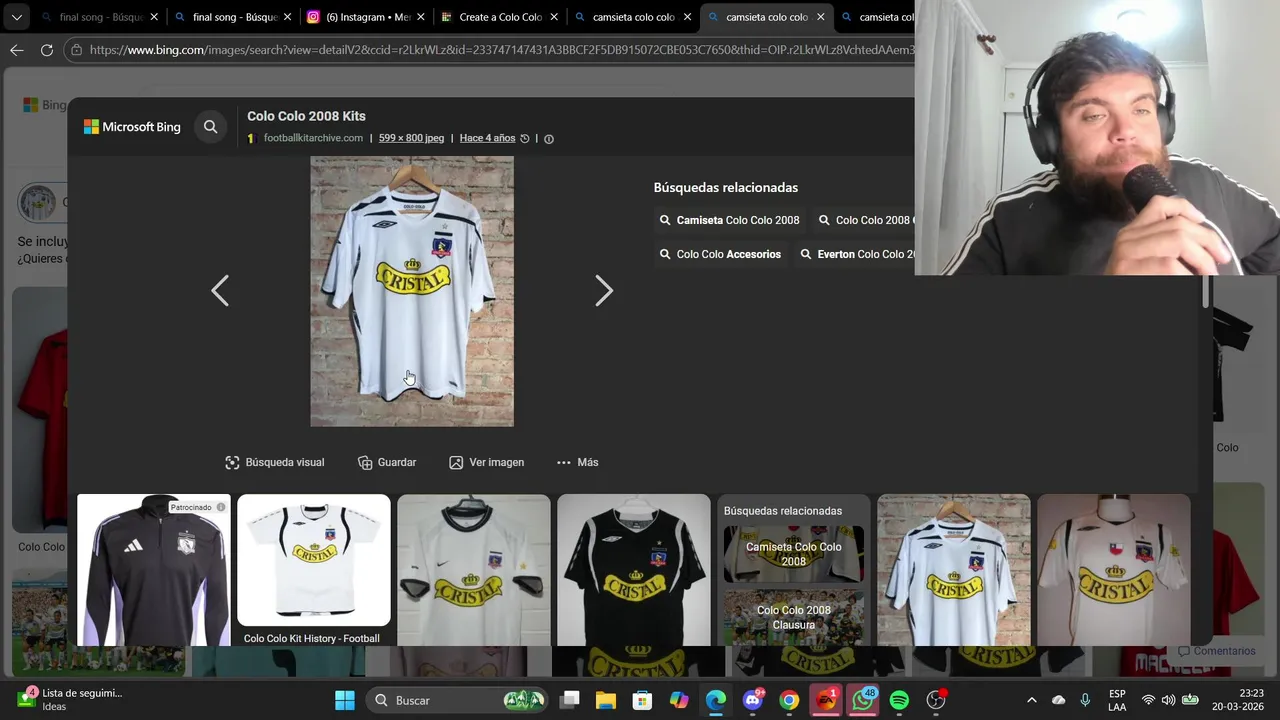The image size is (1280, 720).
Task: Open File Explorer from taskbar
Action: pyautogui.click(x=606, y=700)
